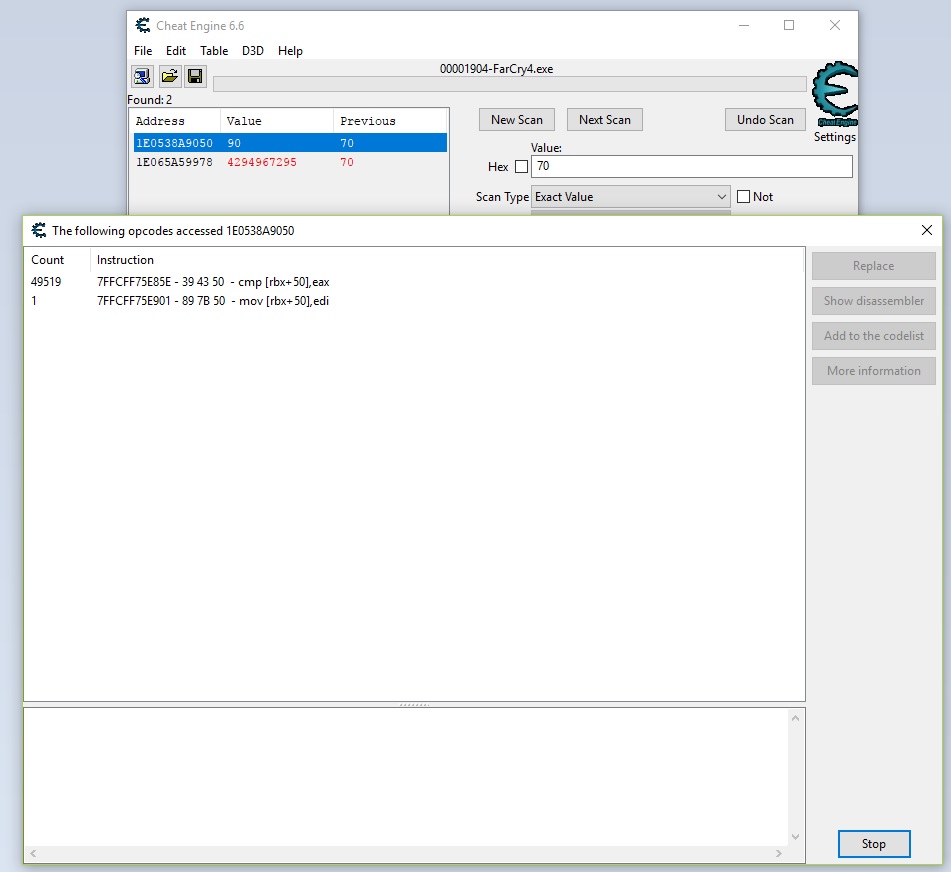
Task: Click the scan progress bar
Action: (509, 84)
